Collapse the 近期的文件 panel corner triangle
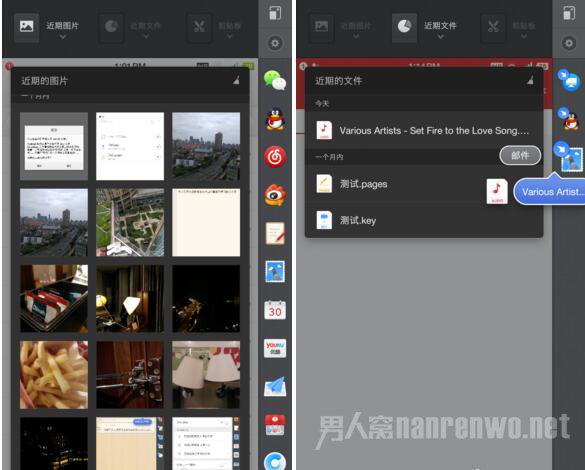585x470 pixels. [x=530, y=80]
